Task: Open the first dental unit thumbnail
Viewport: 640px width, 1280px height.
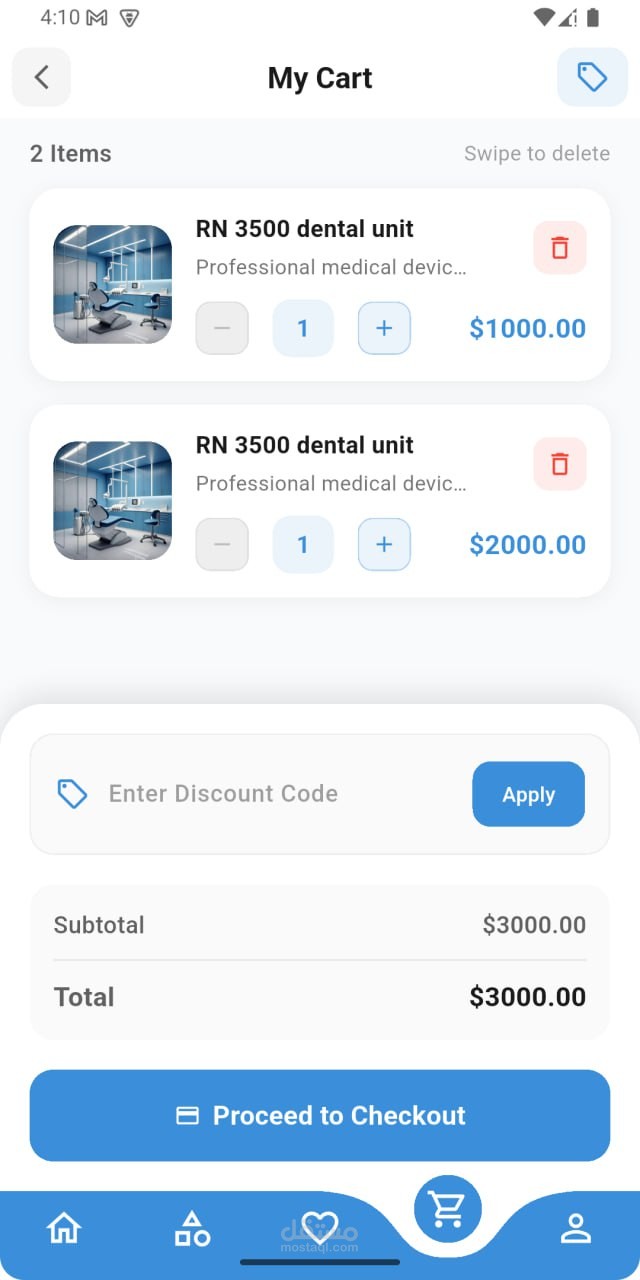Action: [x=112, y=284]
